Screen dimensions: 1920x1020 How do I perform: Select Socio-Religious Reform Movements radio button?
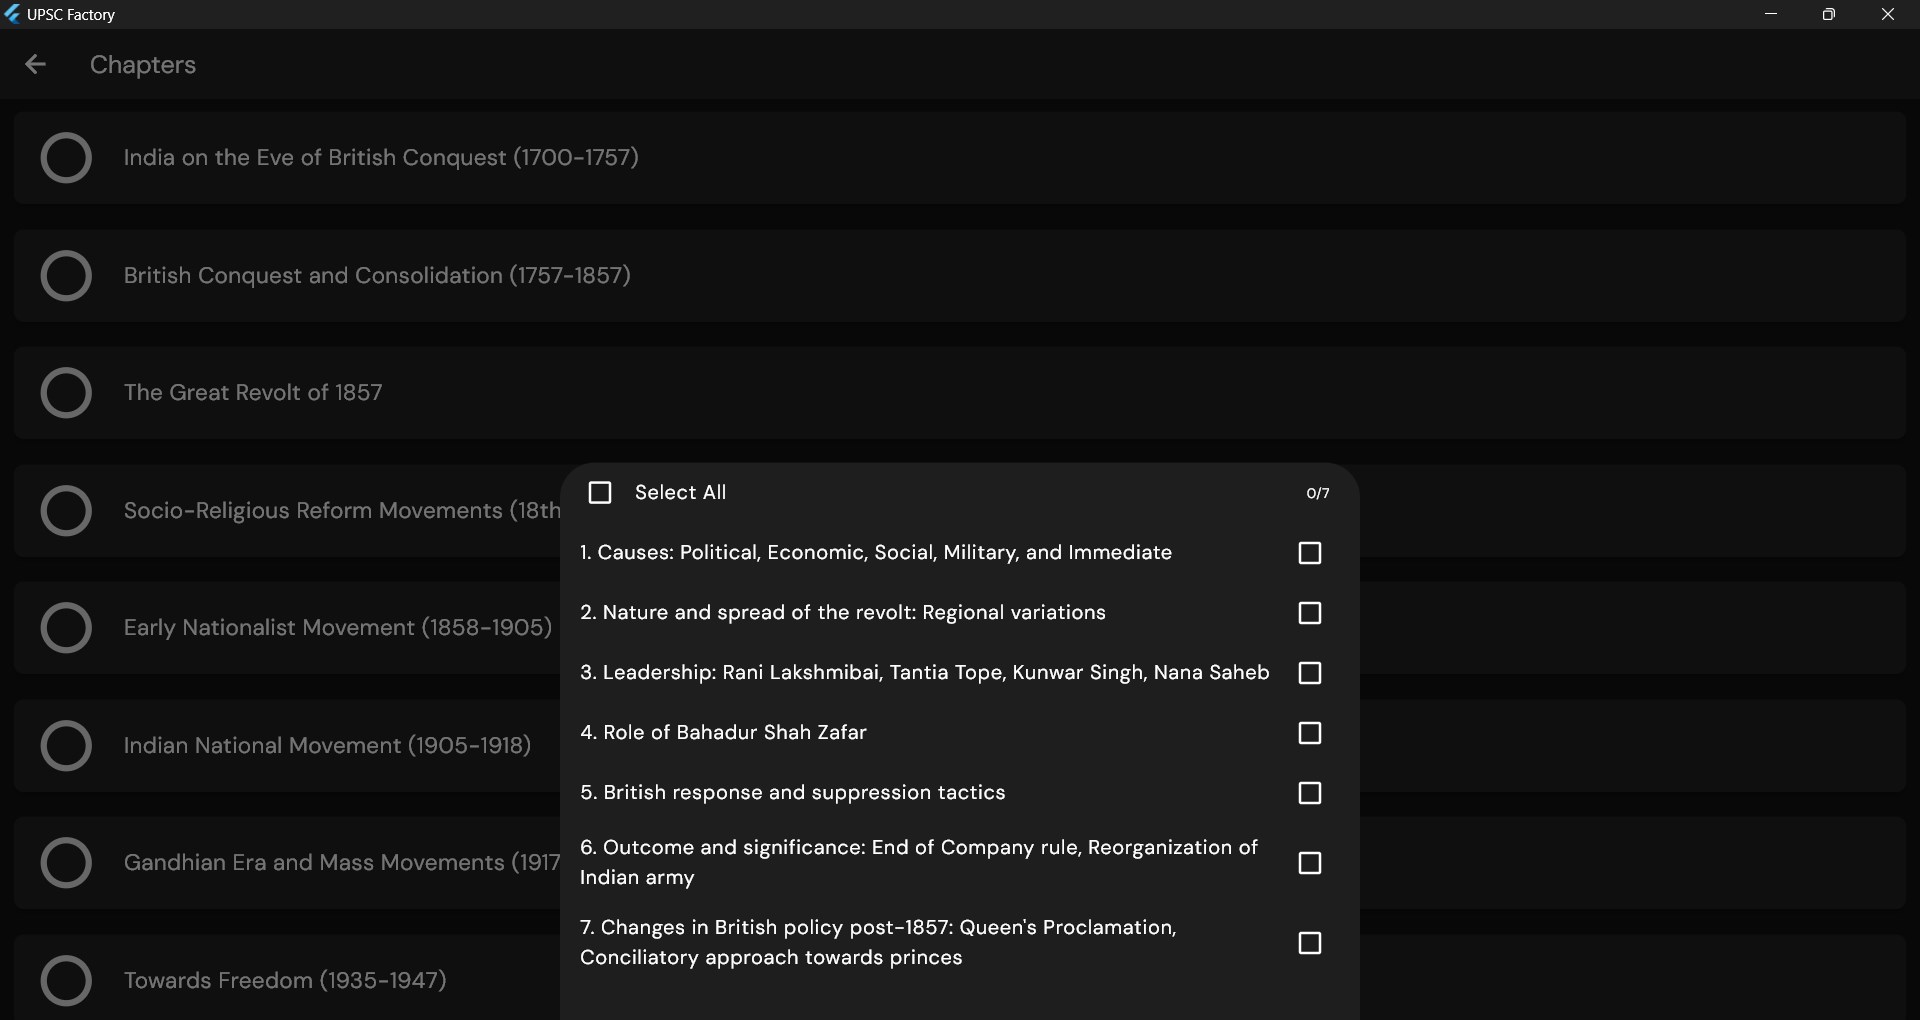click(x=66, y=510)
